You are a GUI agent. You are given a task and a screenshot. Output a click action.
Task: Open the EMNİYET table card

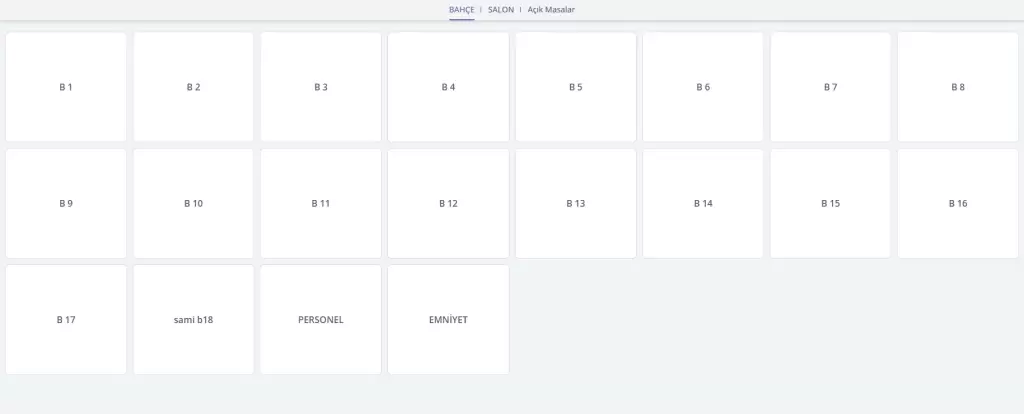(448, 319)
